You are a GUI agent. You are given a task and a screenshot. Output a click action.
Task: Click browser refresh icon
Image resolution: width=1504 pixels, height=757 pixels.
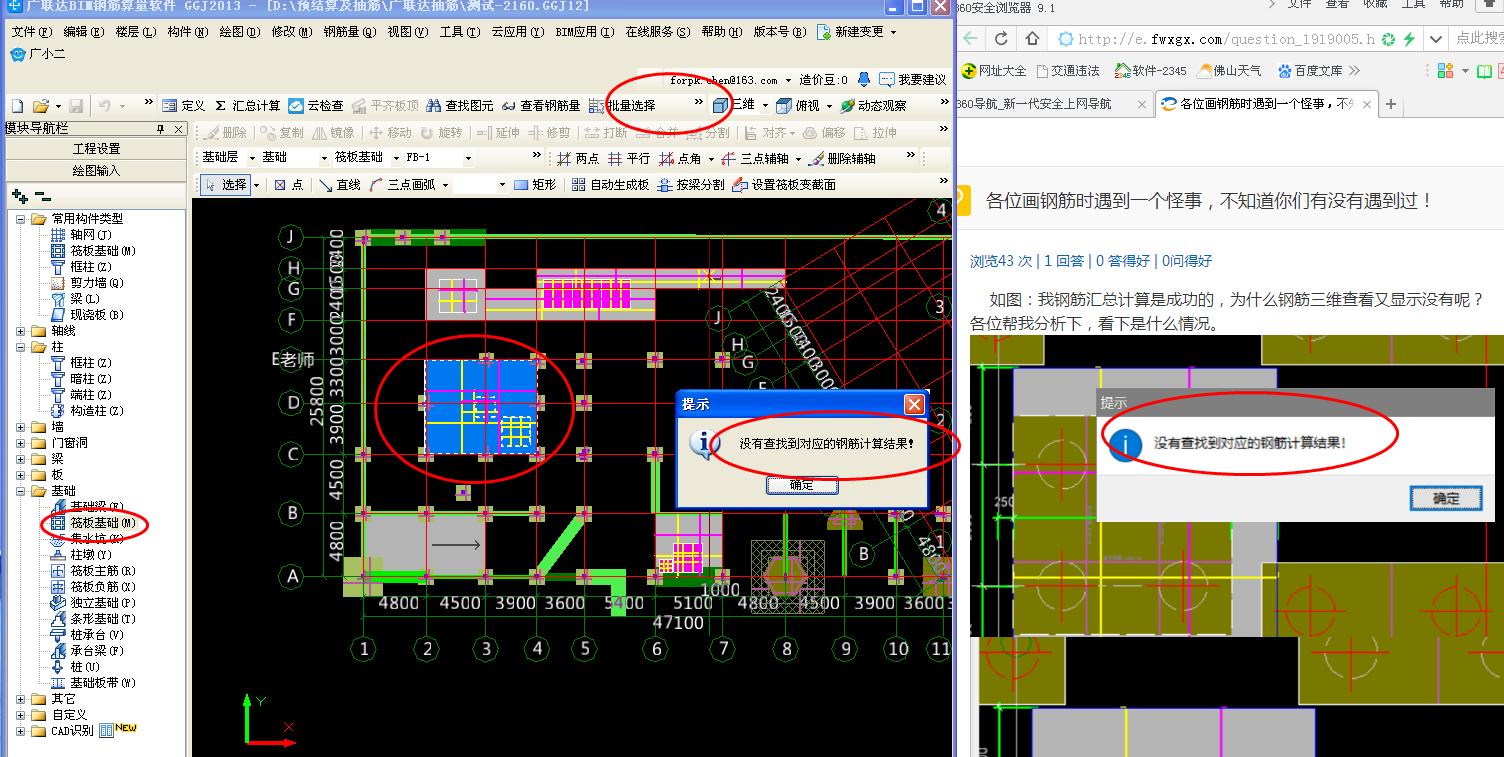click(1001, 39)
